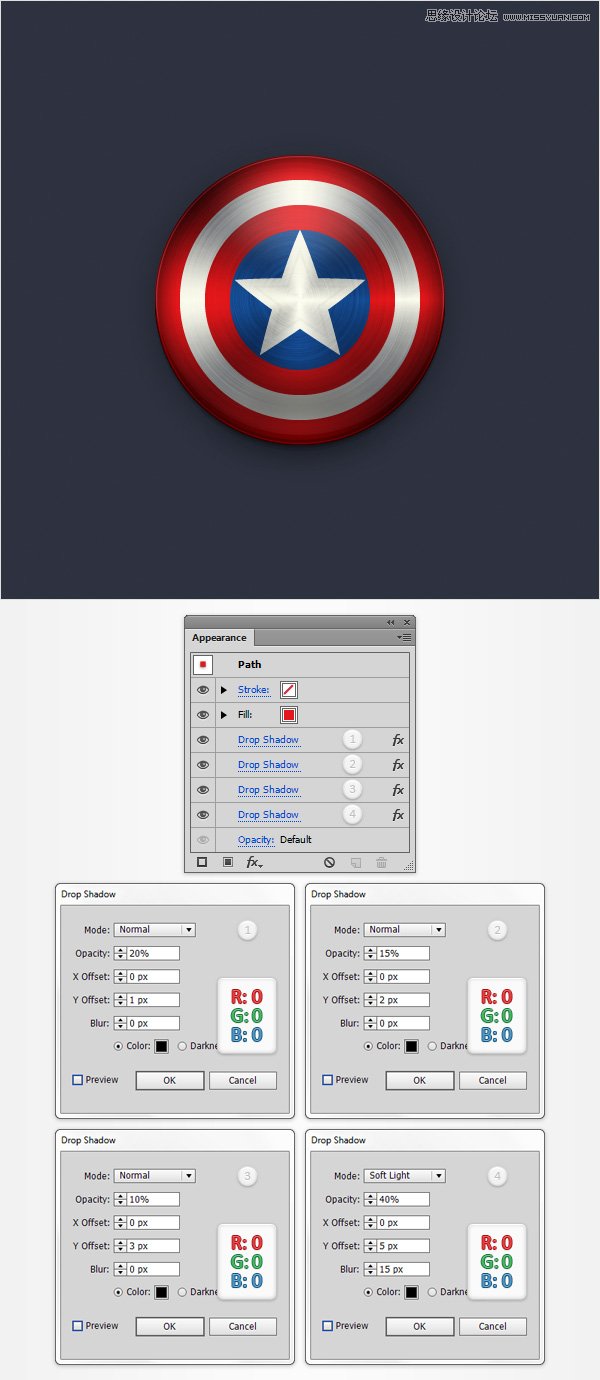Select the Appearance panel tab
The image size is (600, 1380).
click(x=220, y=638)
